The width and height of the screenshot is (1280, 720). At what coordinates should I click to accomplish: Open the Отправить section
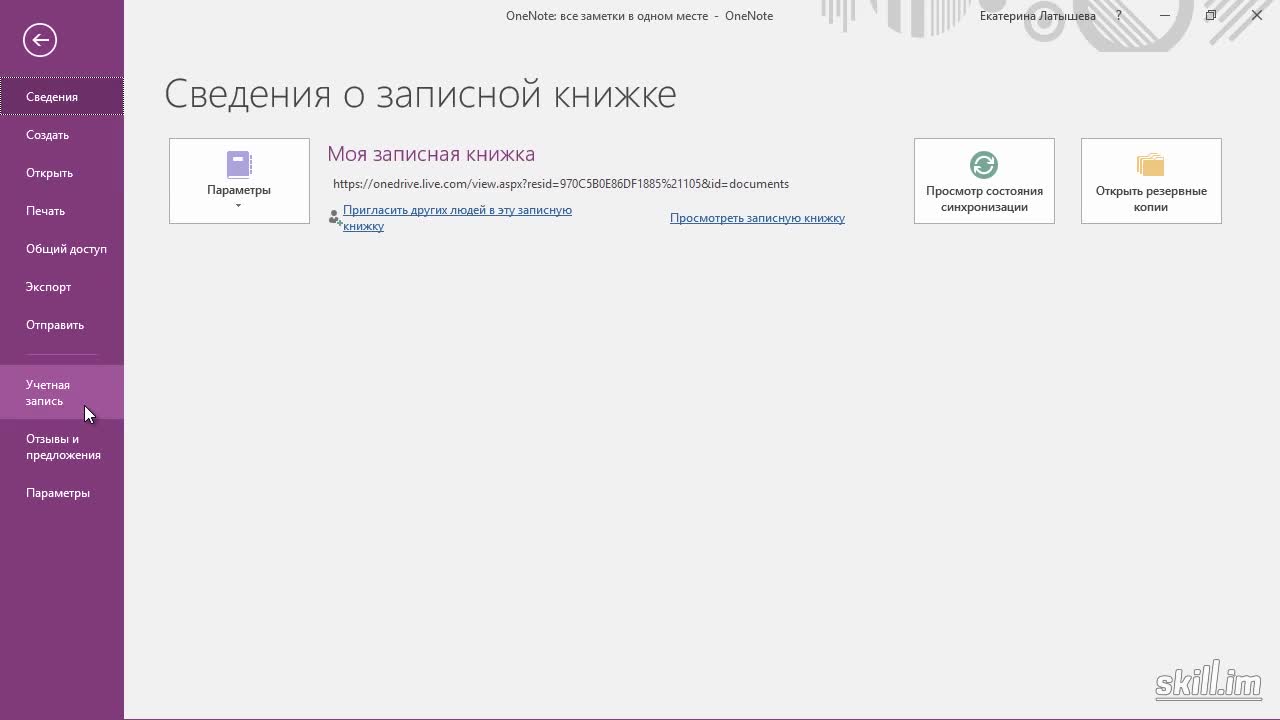(x=62, y=325)
